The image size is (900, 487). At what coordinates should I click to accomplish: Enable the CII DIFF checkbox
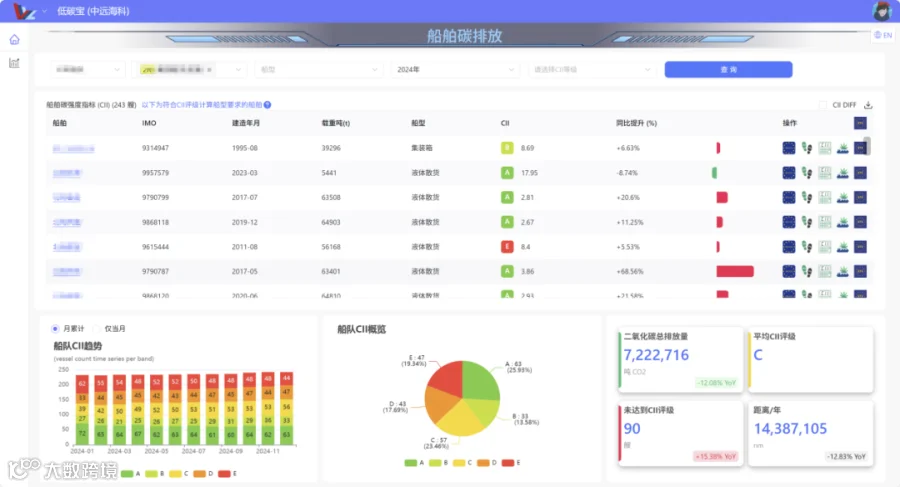pos(823,105)
